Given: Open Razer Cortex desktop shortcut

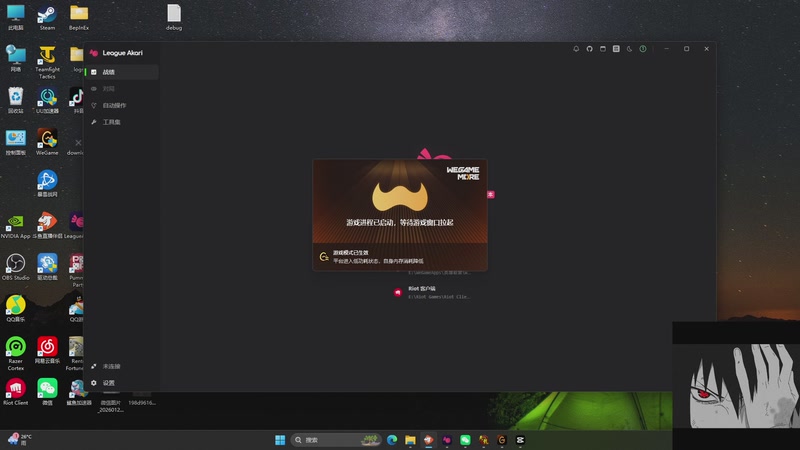Looking at the screenshot, I should point(15,354).
